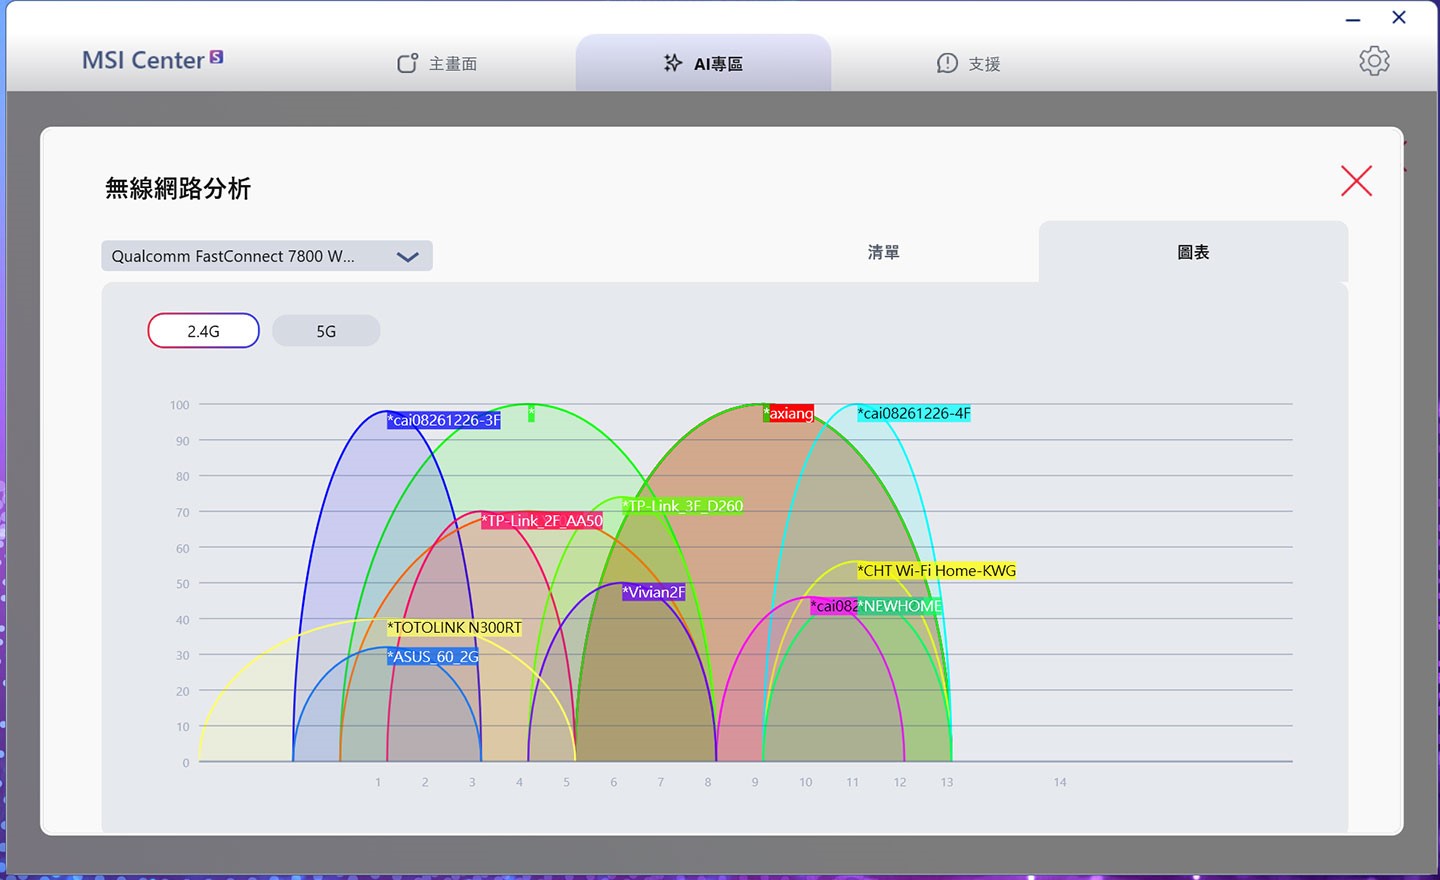
Task: Click the adapter dropdown chevron arrow
Action: 407,257
